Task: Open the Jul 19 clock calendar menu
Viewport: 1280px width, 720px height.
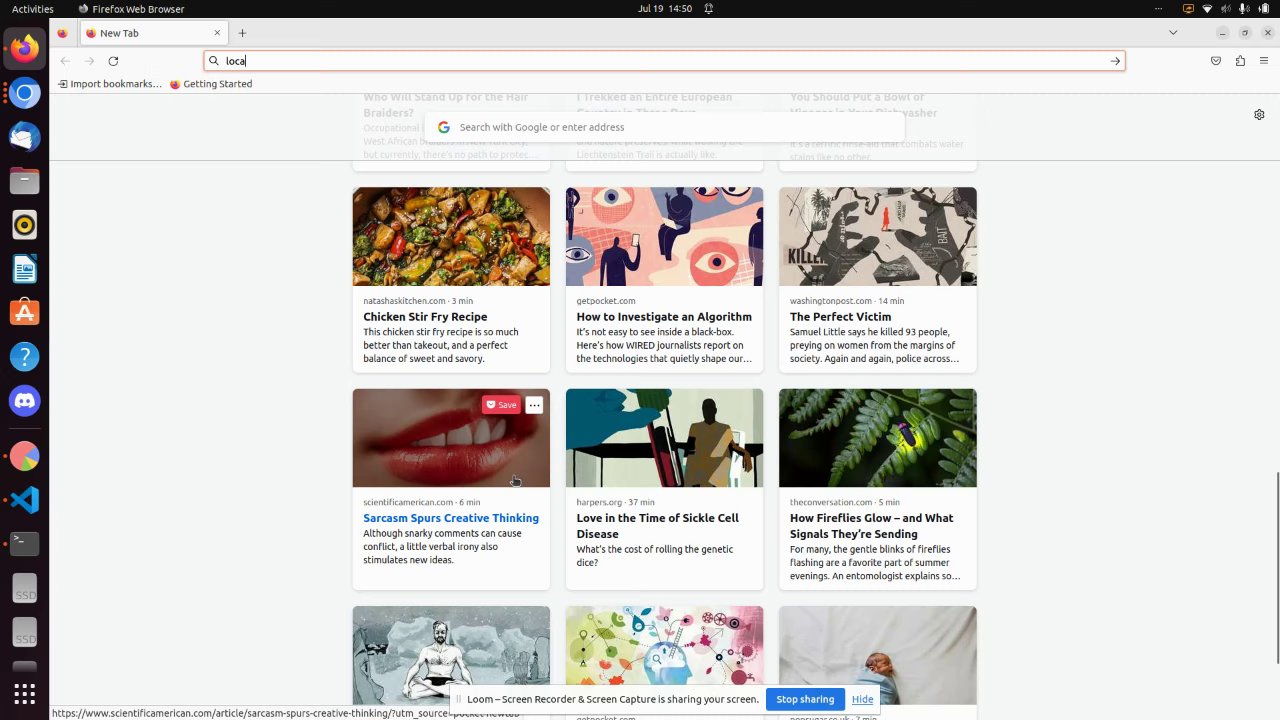Action: click(x=665, y=8)
